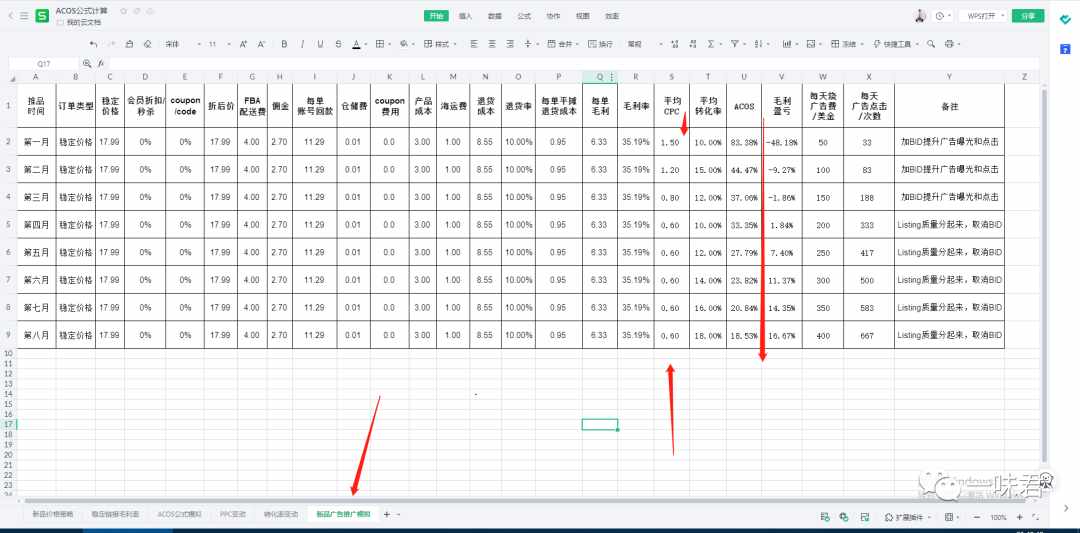Open the 样式 styles dropdown
The height and width of the screenshot is (533, 1080).
[441, 44]
